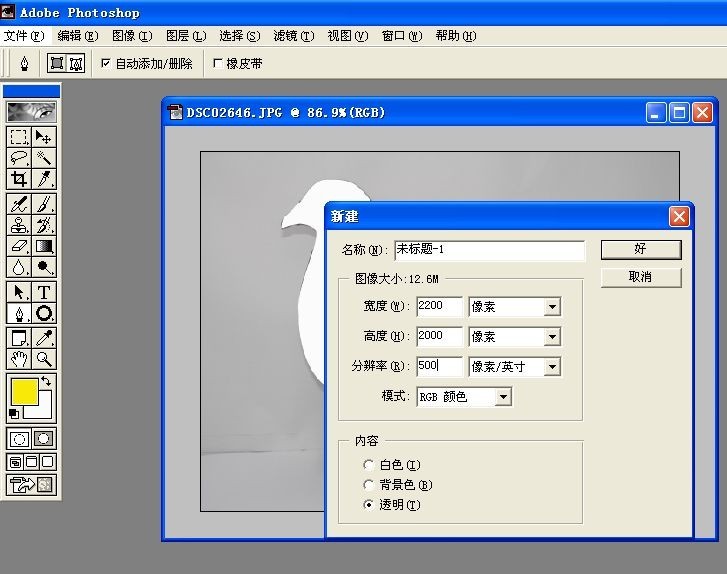Click the pen preset icon in options bar
The image size is (727, 574).
pos(25,64)
